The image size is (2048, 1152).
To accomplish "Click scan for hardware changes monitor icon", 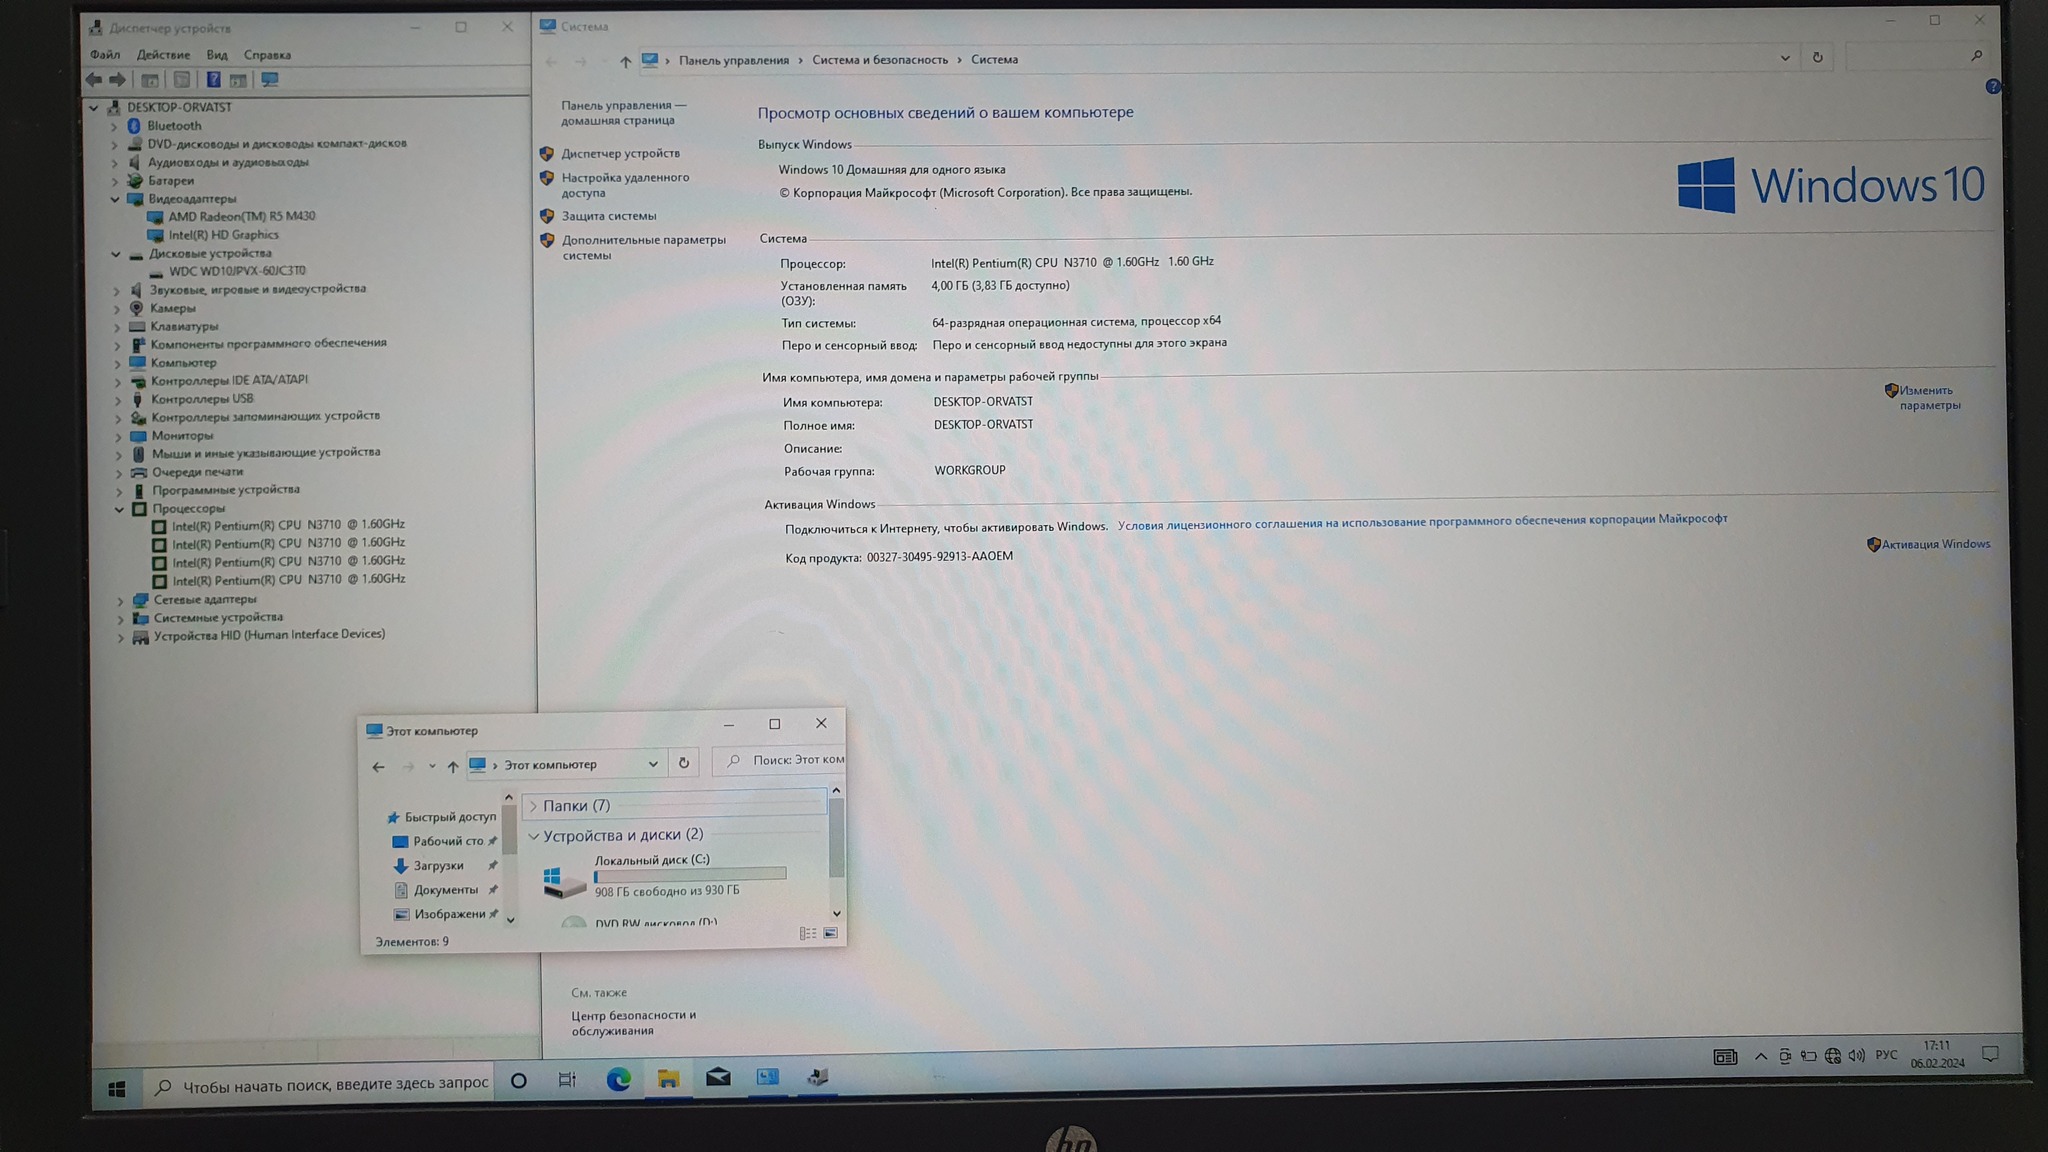I will pyautogui.click(x=269, y=80).
